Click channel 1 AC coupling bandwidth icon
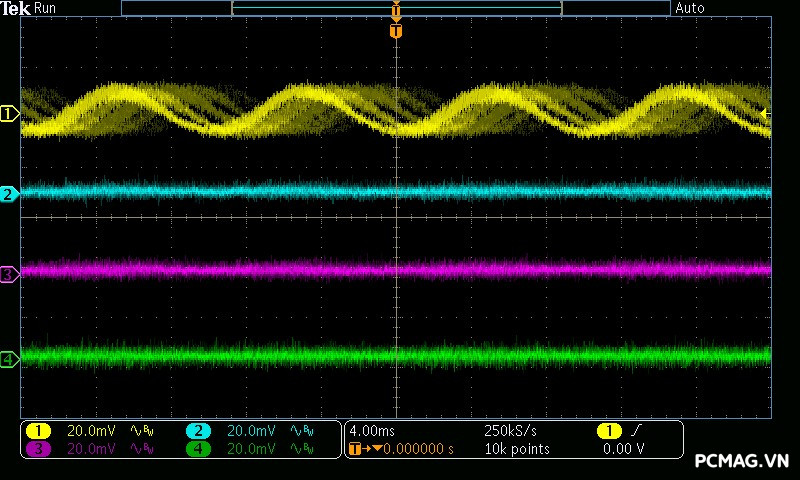 141,431
